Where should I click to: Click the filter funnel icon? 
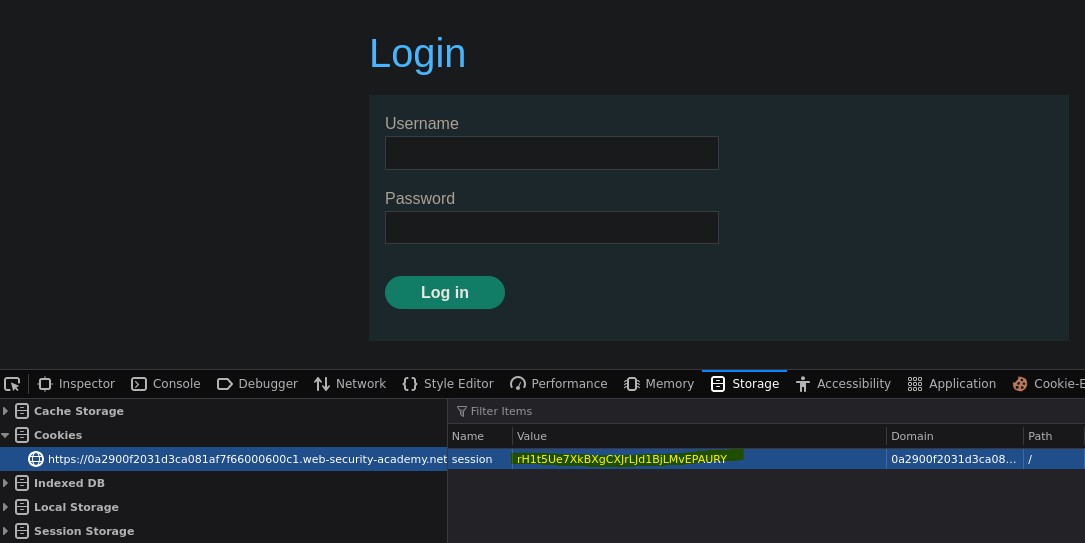[462, 412]
